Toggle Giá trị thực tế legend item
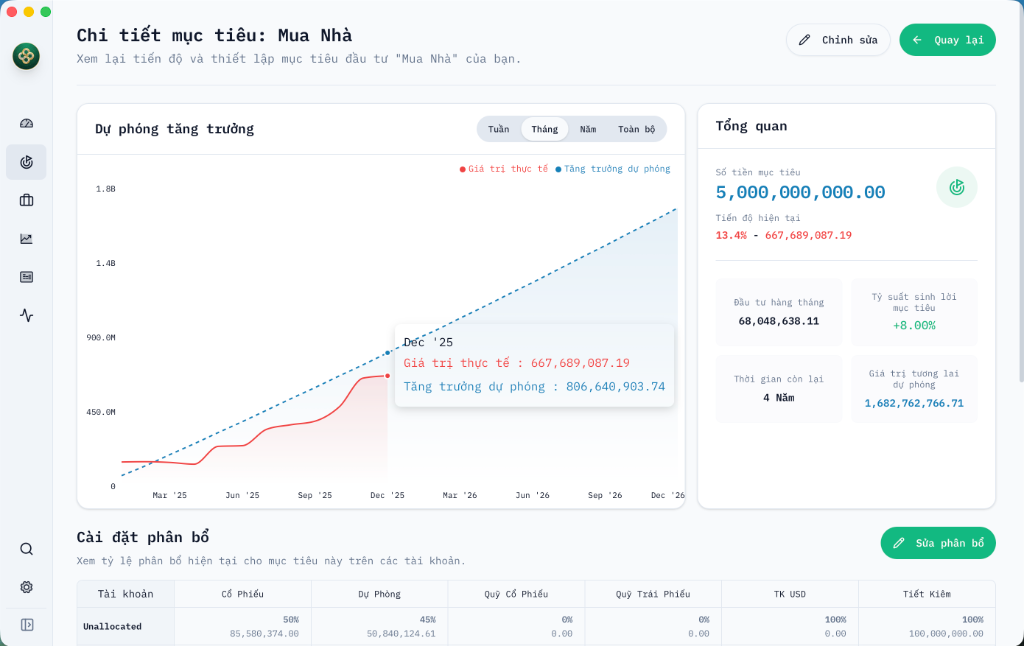The width and height of the screenshot is (1024, 646). click(x=507, y=169)
